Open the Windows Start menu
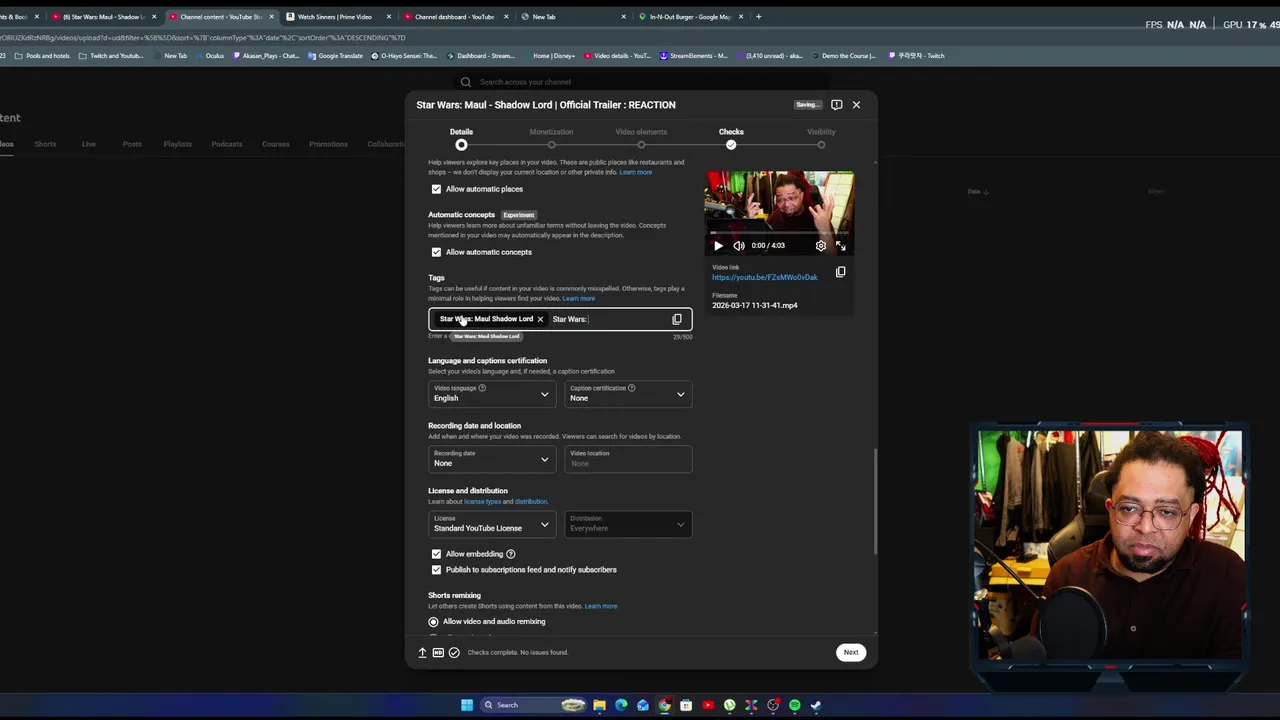This screenshot has width=1280, height=720. [x=467, y=705]
